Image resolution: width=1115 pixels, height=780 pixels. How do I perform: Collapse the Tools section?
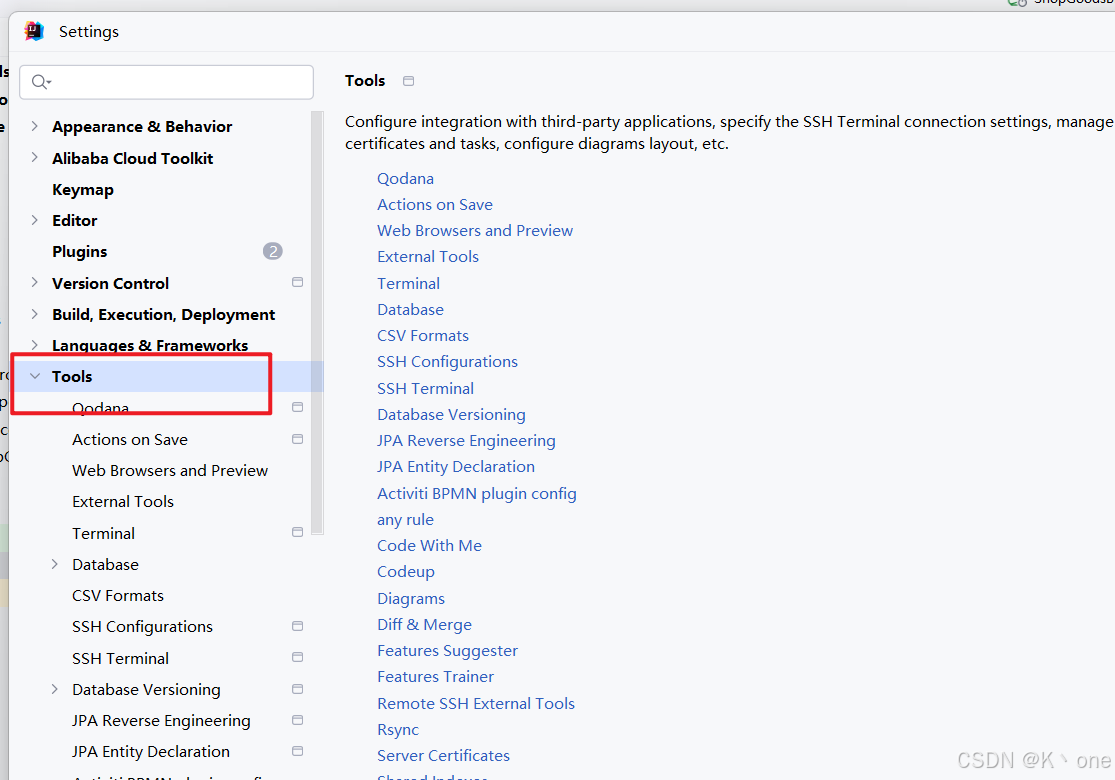pyautogui.click(x=34, y=376)
